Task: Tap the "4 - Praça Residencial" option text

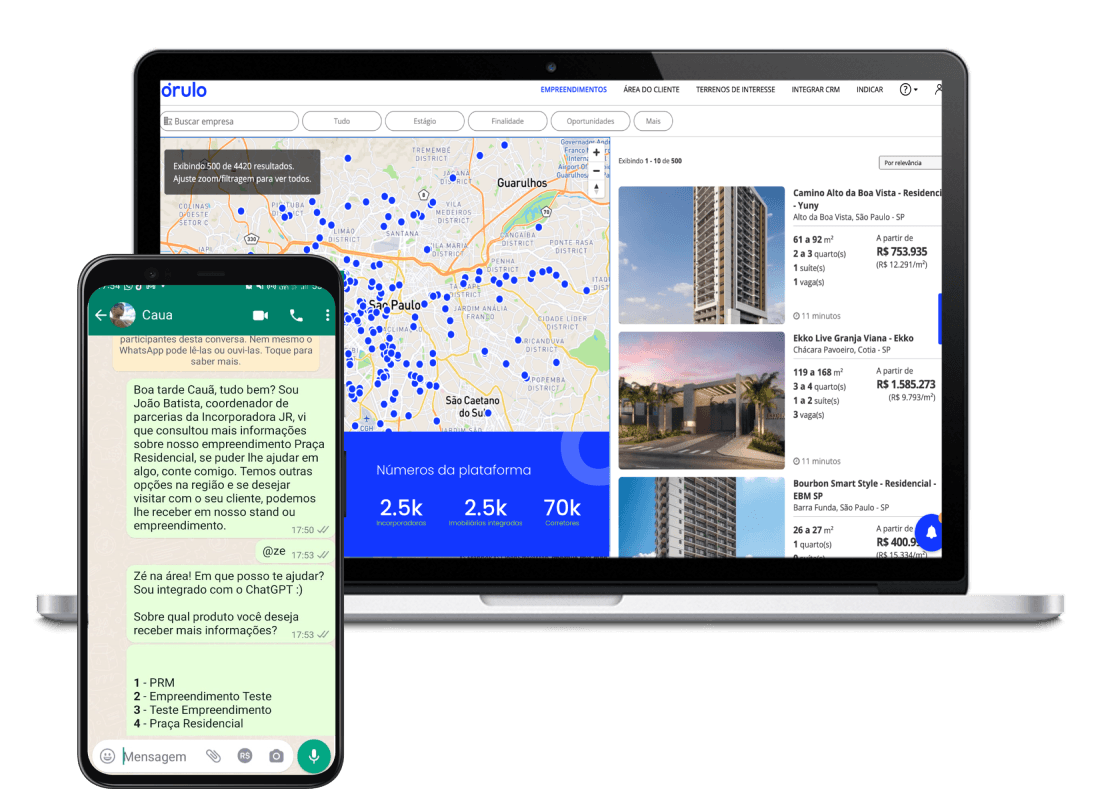Action: pos(188,724)
